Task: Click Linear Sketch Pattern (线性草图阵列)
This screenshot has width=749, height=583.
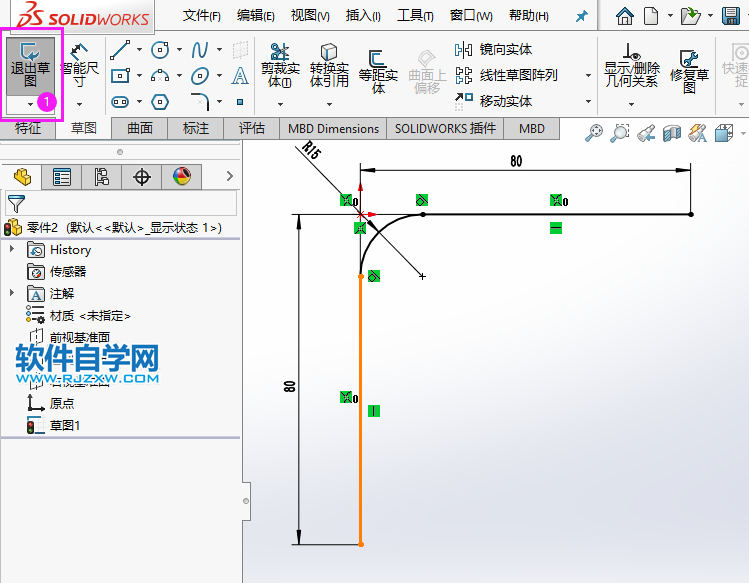Action: (x=506, y=75)
